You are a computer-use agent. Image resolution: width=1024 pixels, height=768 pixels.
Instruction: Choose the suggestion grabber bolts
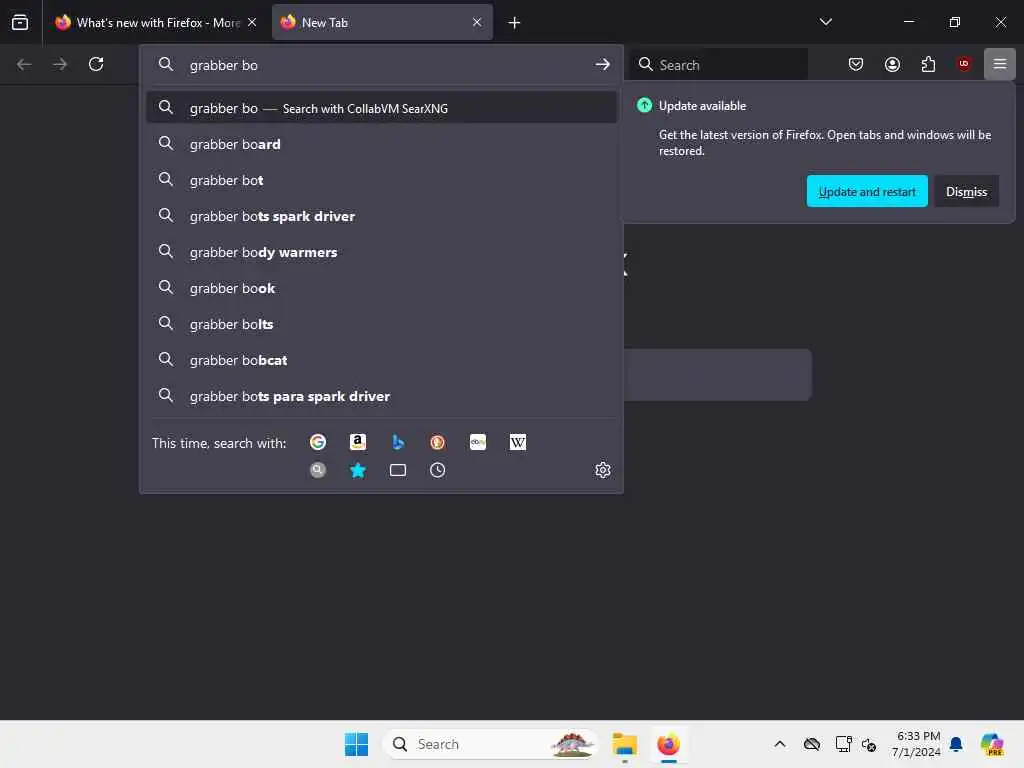[381, 323]
